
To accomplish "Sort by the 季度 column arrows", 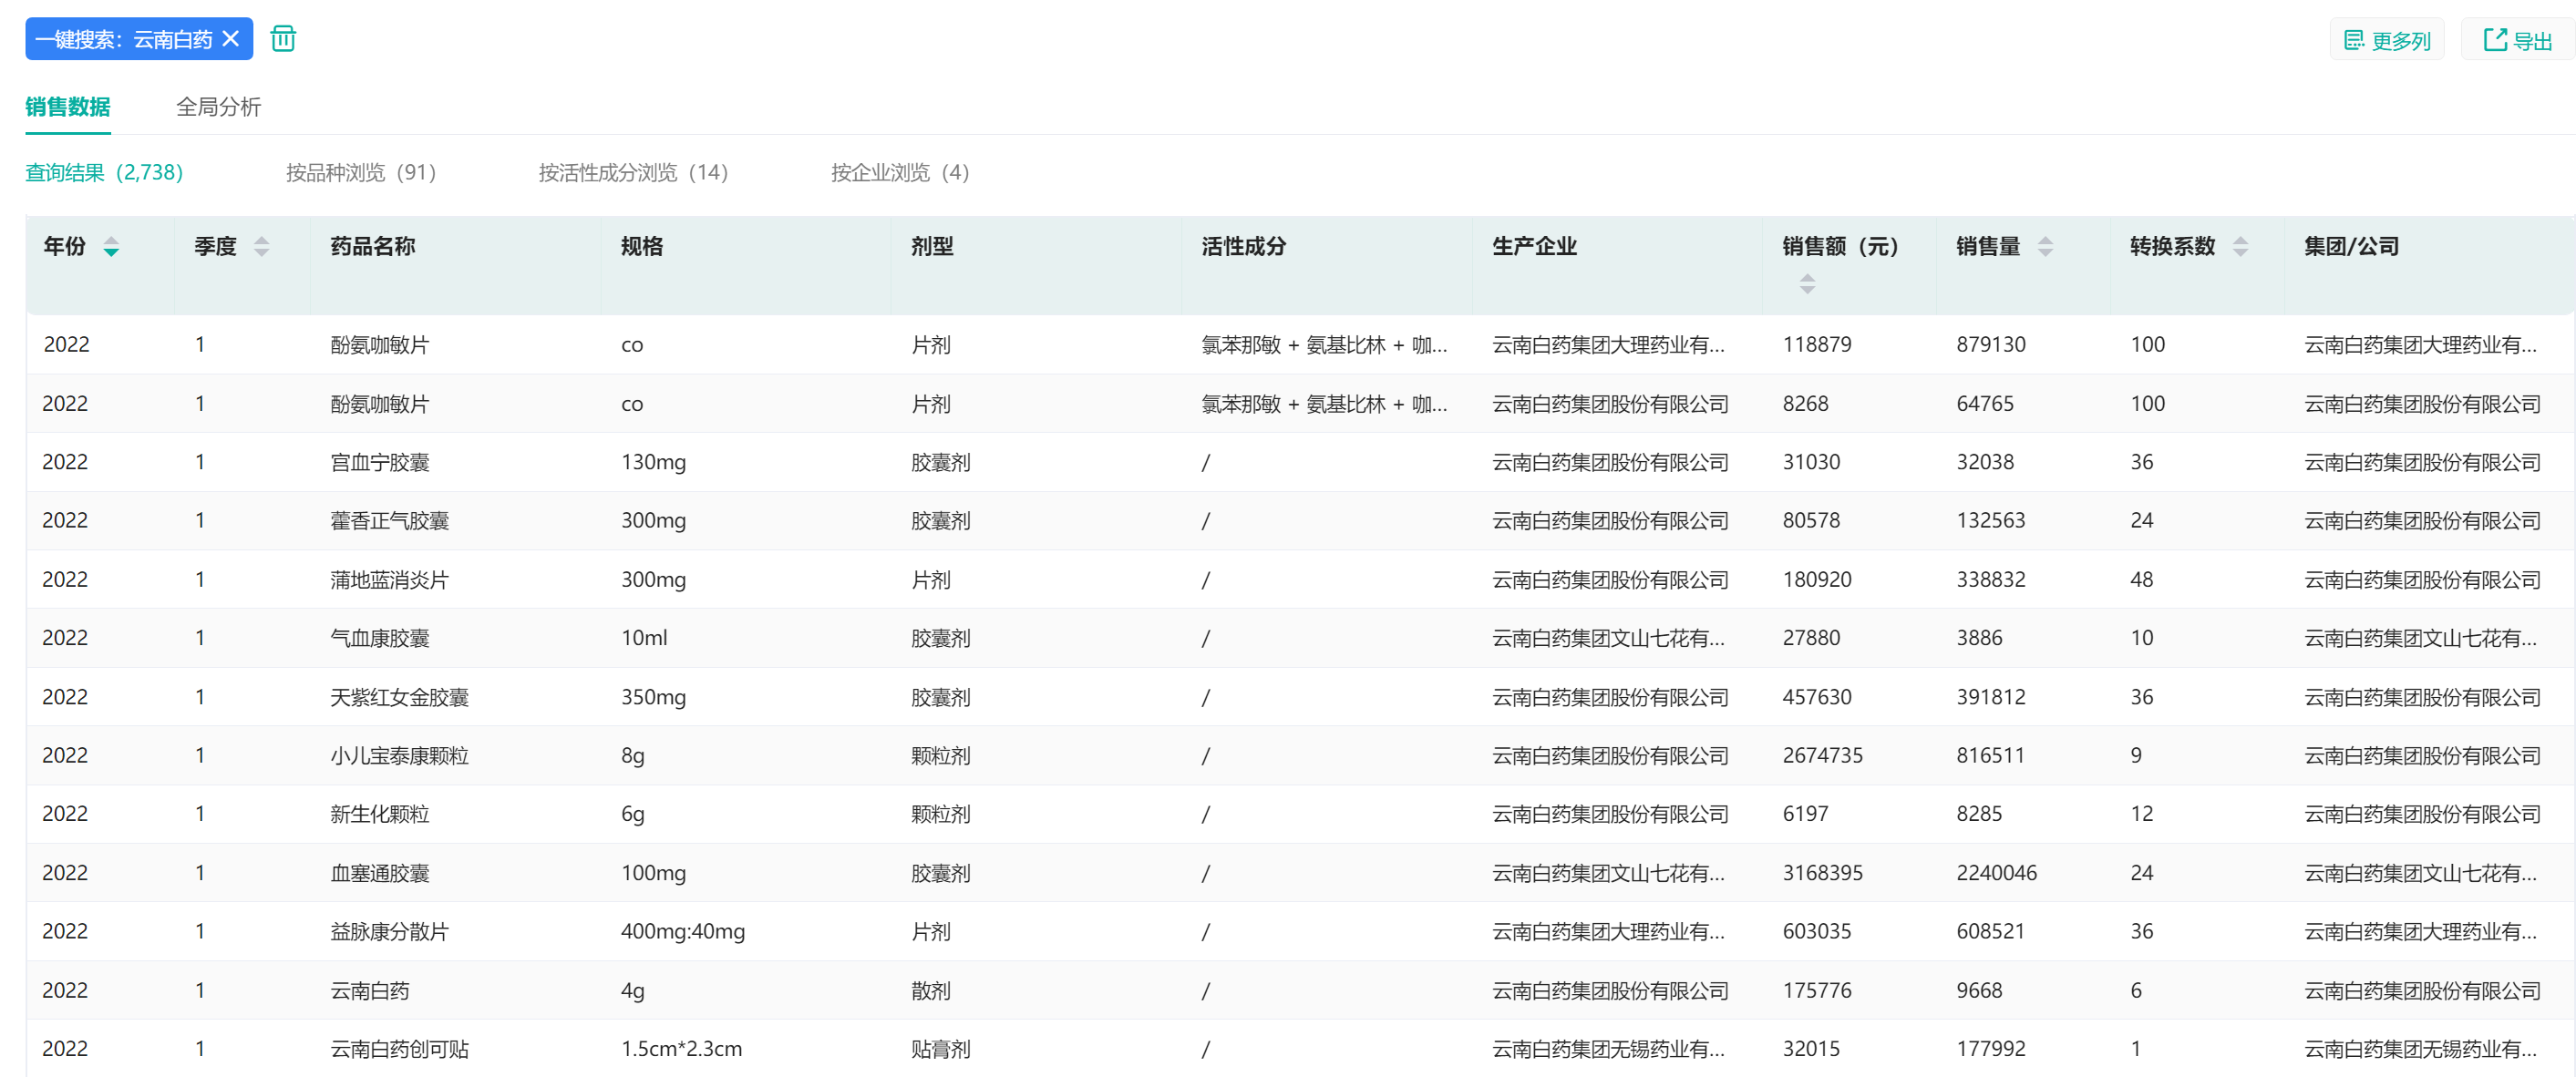I will click(261, 246).
